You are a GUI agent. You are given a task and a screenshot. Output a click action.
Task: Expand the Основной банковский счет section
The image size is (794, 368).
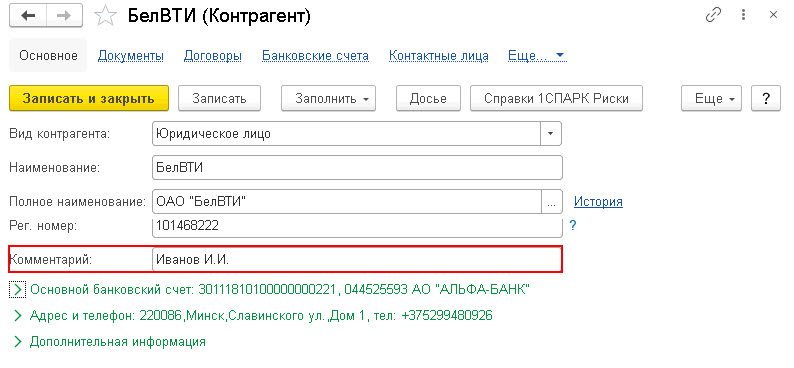(17, 290)
